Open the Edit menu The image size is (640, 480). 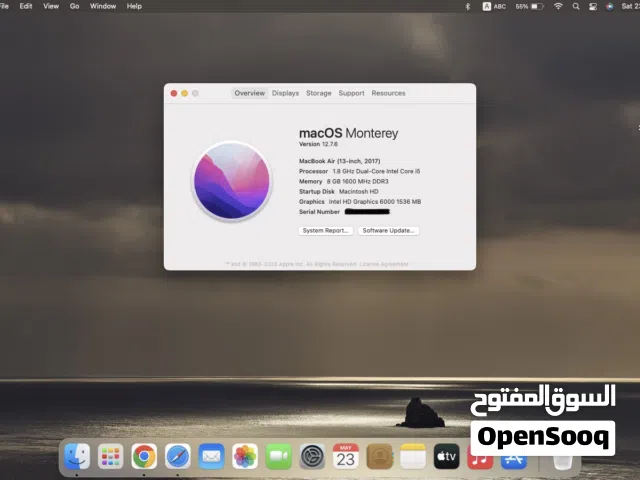(26, 6)
